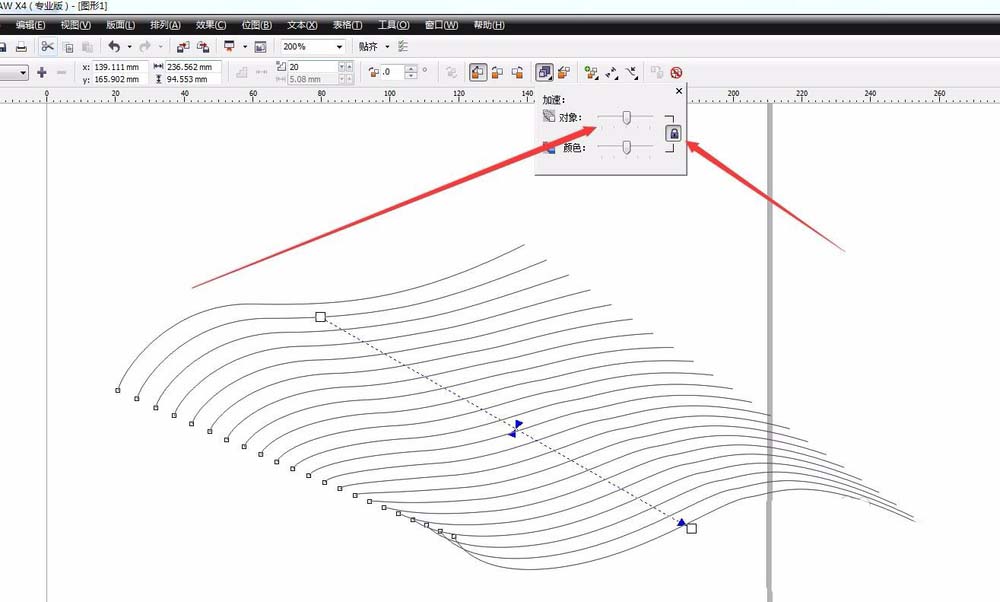This screenshot has width=1000, height=602.
Task: Add a blend preset with the plus icon
Action: click(42, 72)
